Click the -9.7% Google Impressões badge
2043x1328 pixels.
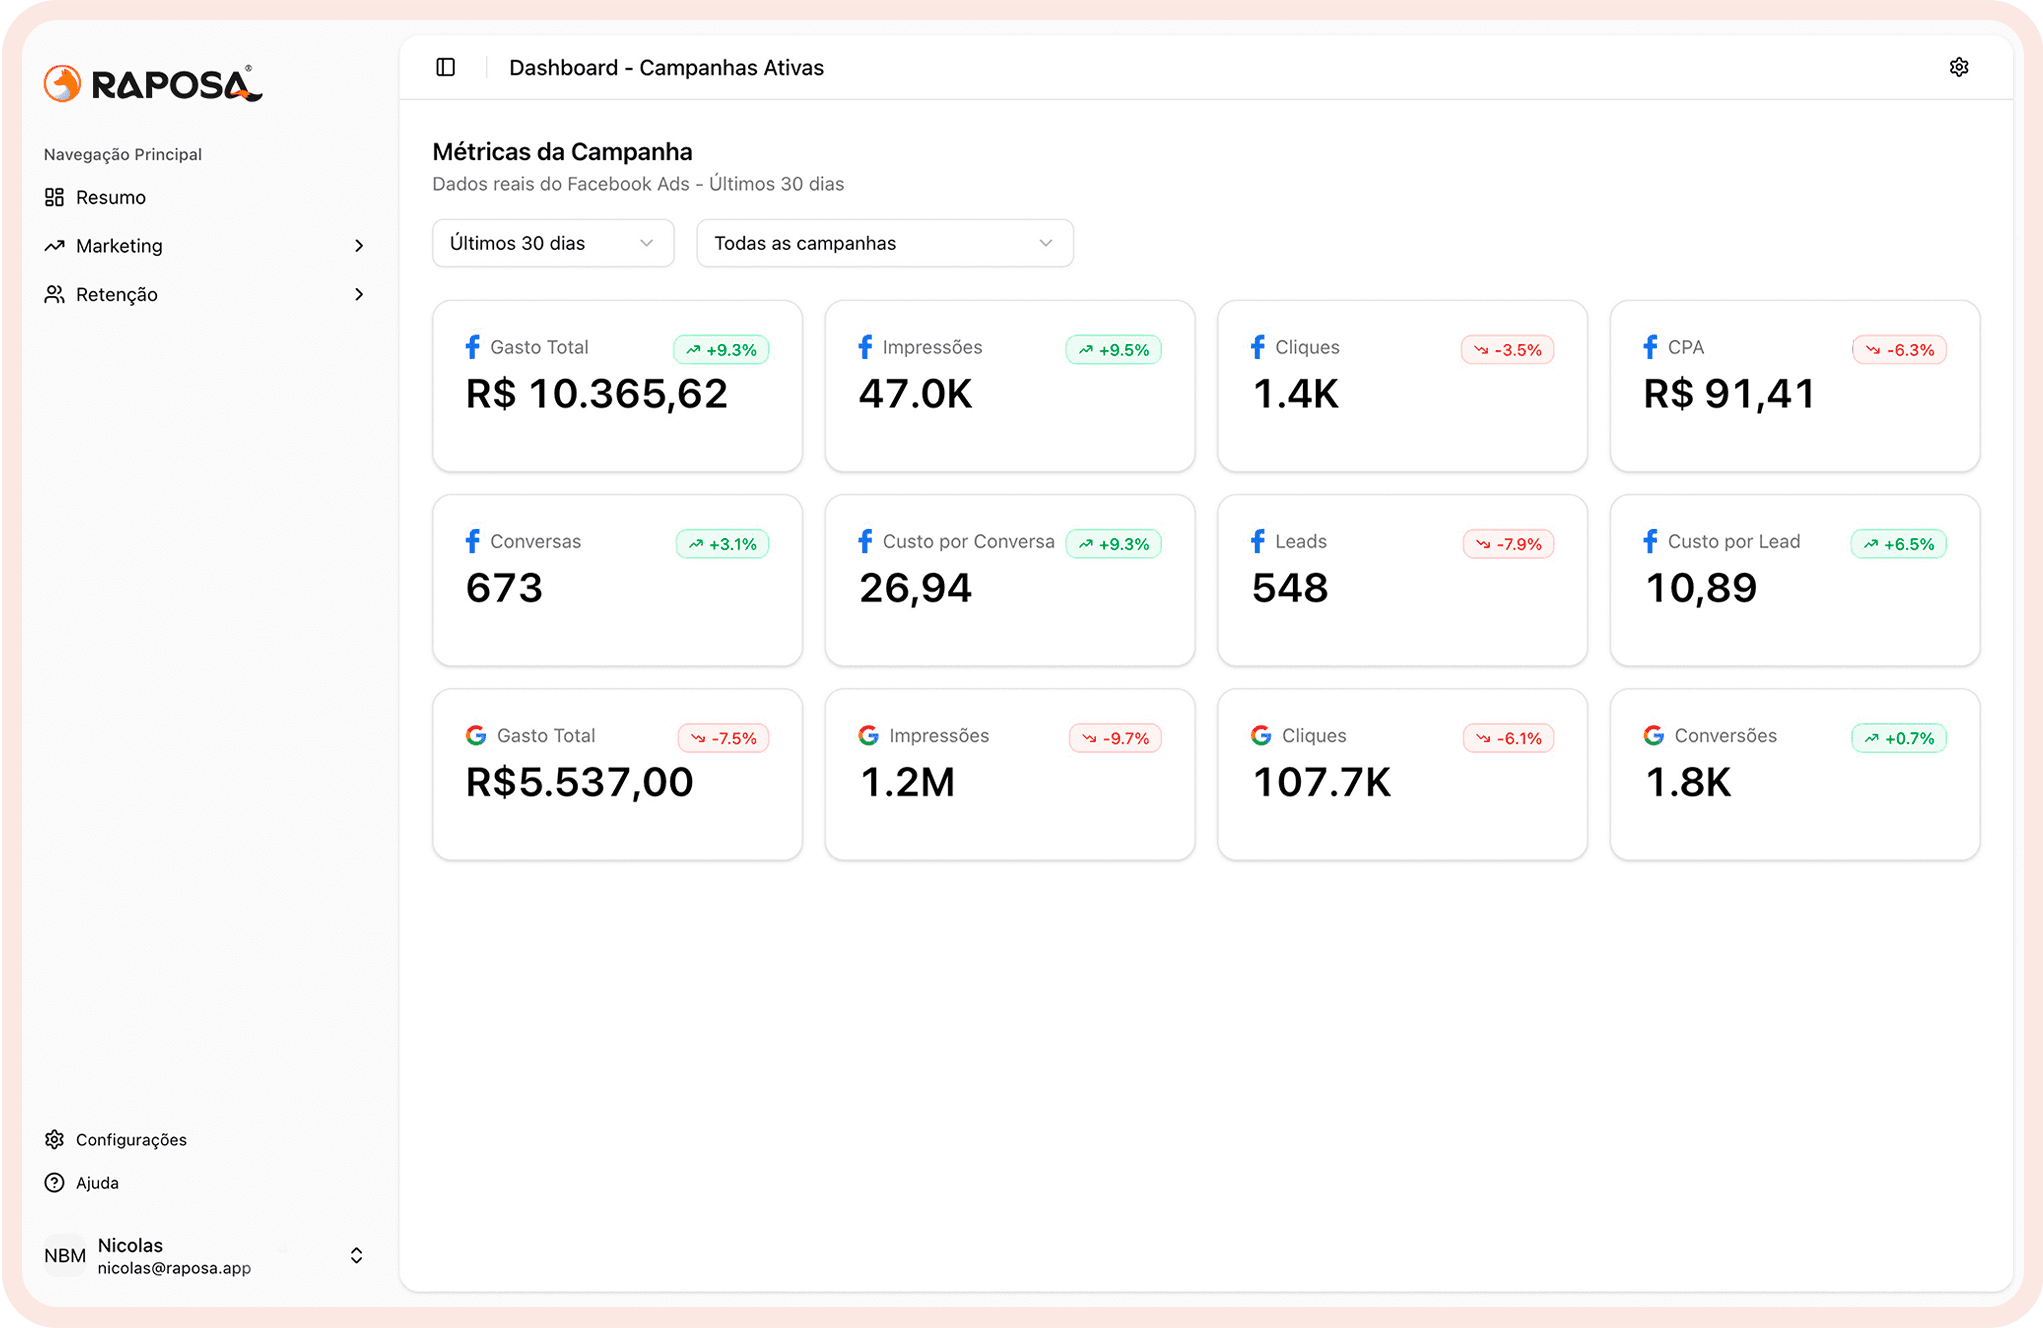[x=1115, y=738]
